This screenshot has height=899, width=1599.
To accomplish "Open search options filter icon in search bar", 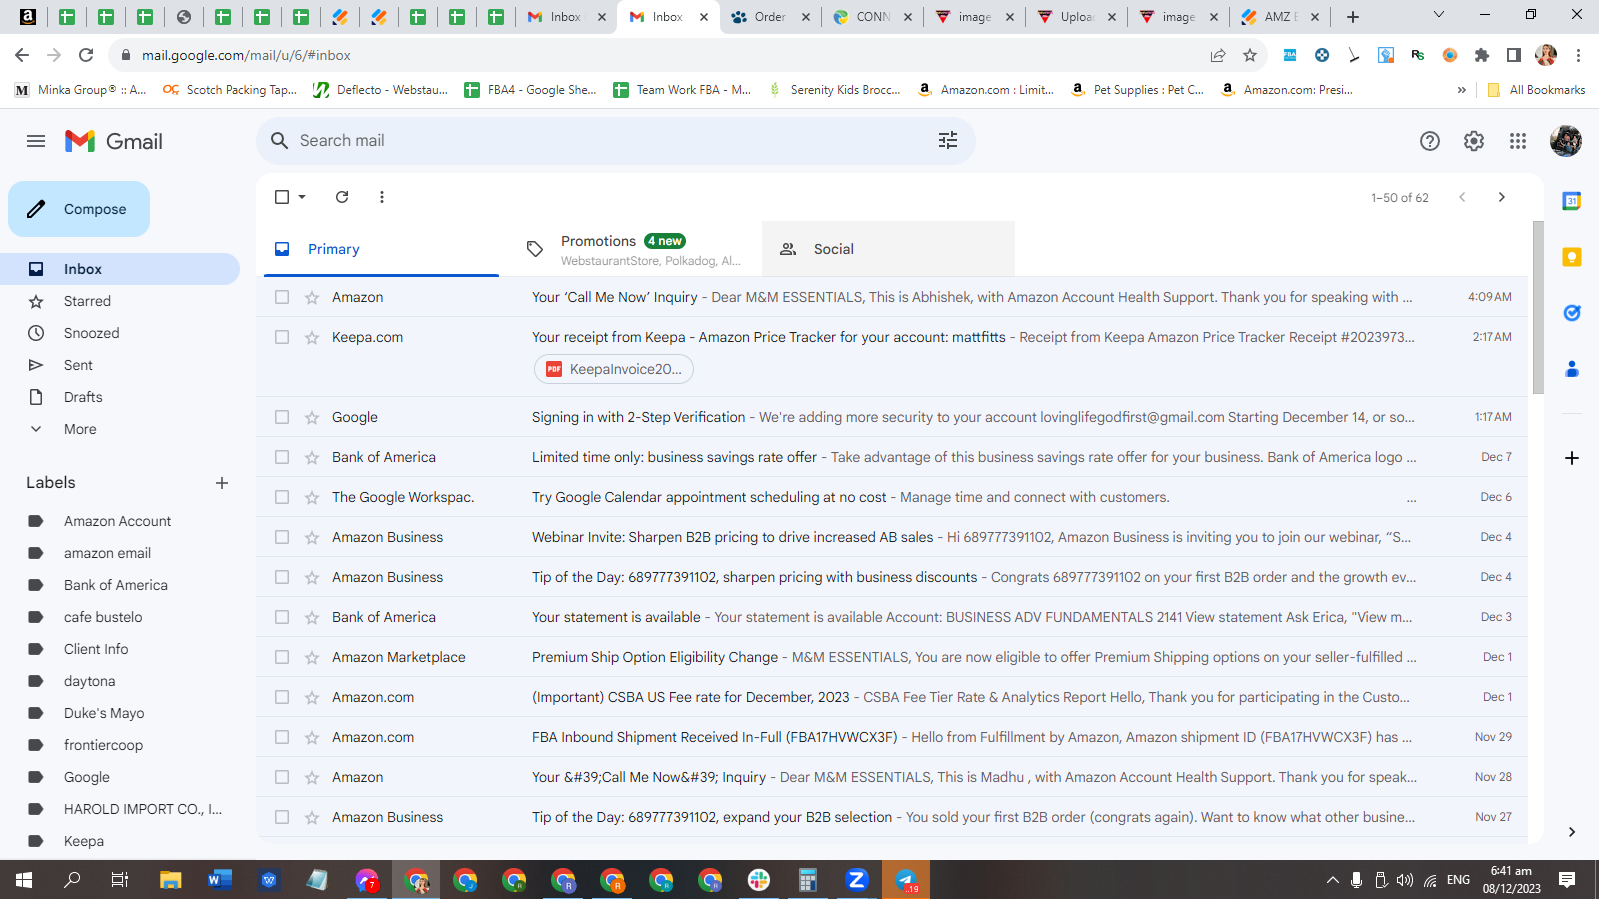I will (x=948, y=141).
